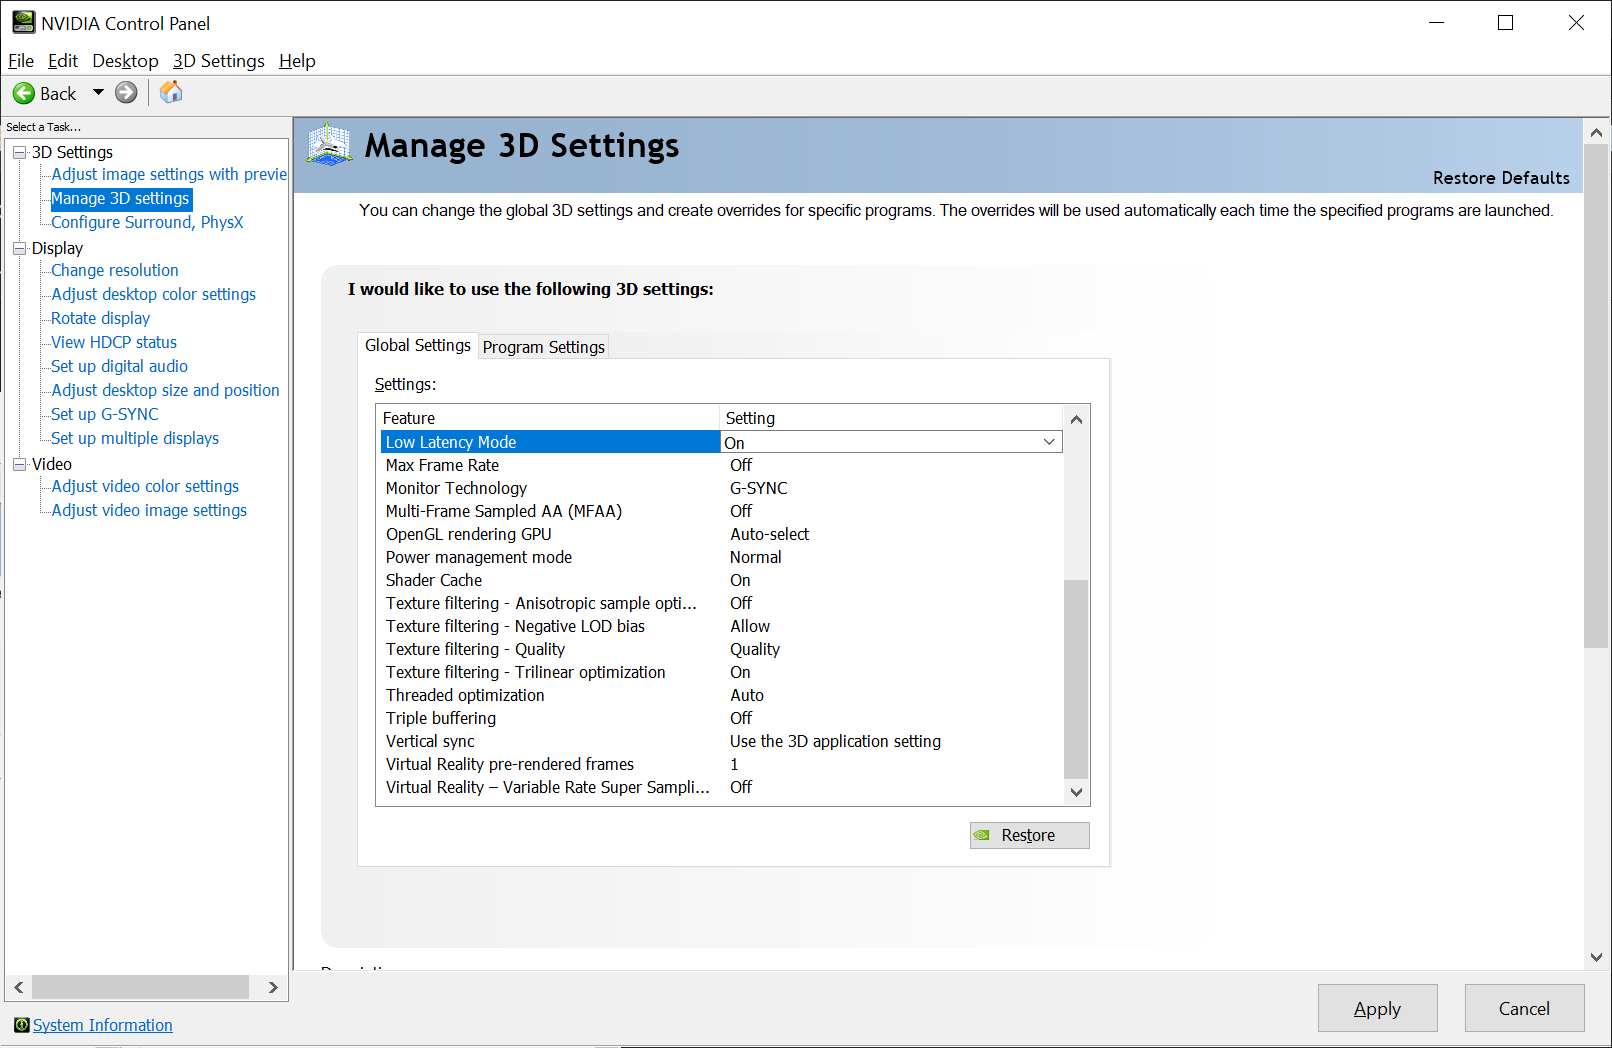This screenshot has height=1048, width=1612.
Task: Select the Monitor Technology row
Action: coord(721,488)
